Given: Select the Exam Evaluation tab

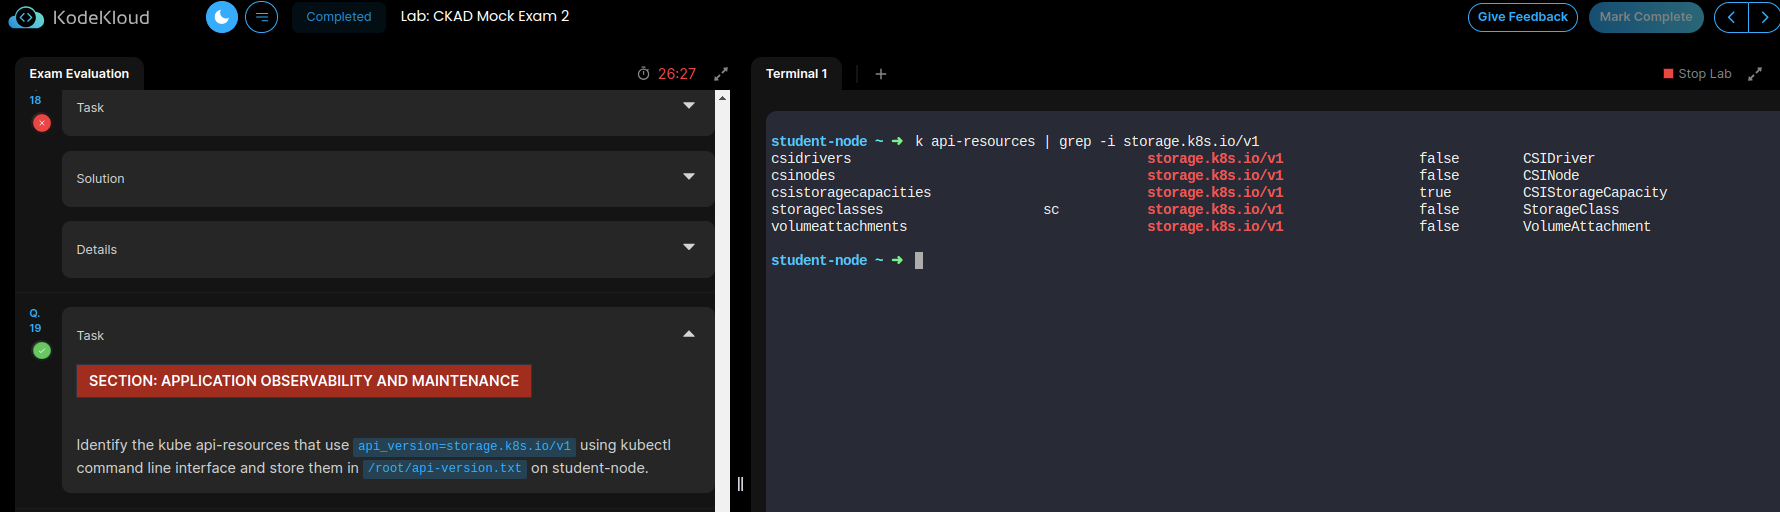Looking at the screenshot, I should [79, 74].
